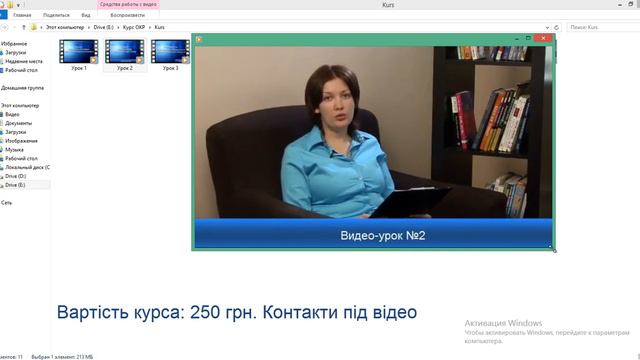Image resolution: width=640 pixels, height=360 pixels.
Task: Open the Видео library in the sidebar
Action: 12,114
